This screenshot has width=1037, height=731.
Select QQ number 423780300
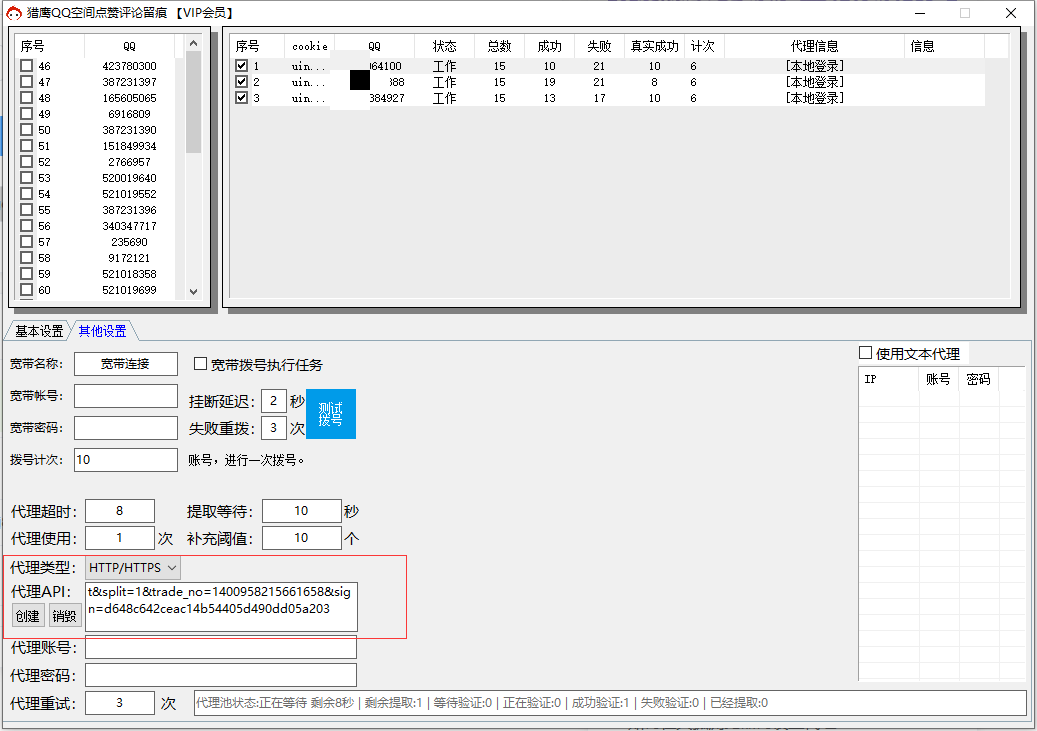(x=130, y=66)
